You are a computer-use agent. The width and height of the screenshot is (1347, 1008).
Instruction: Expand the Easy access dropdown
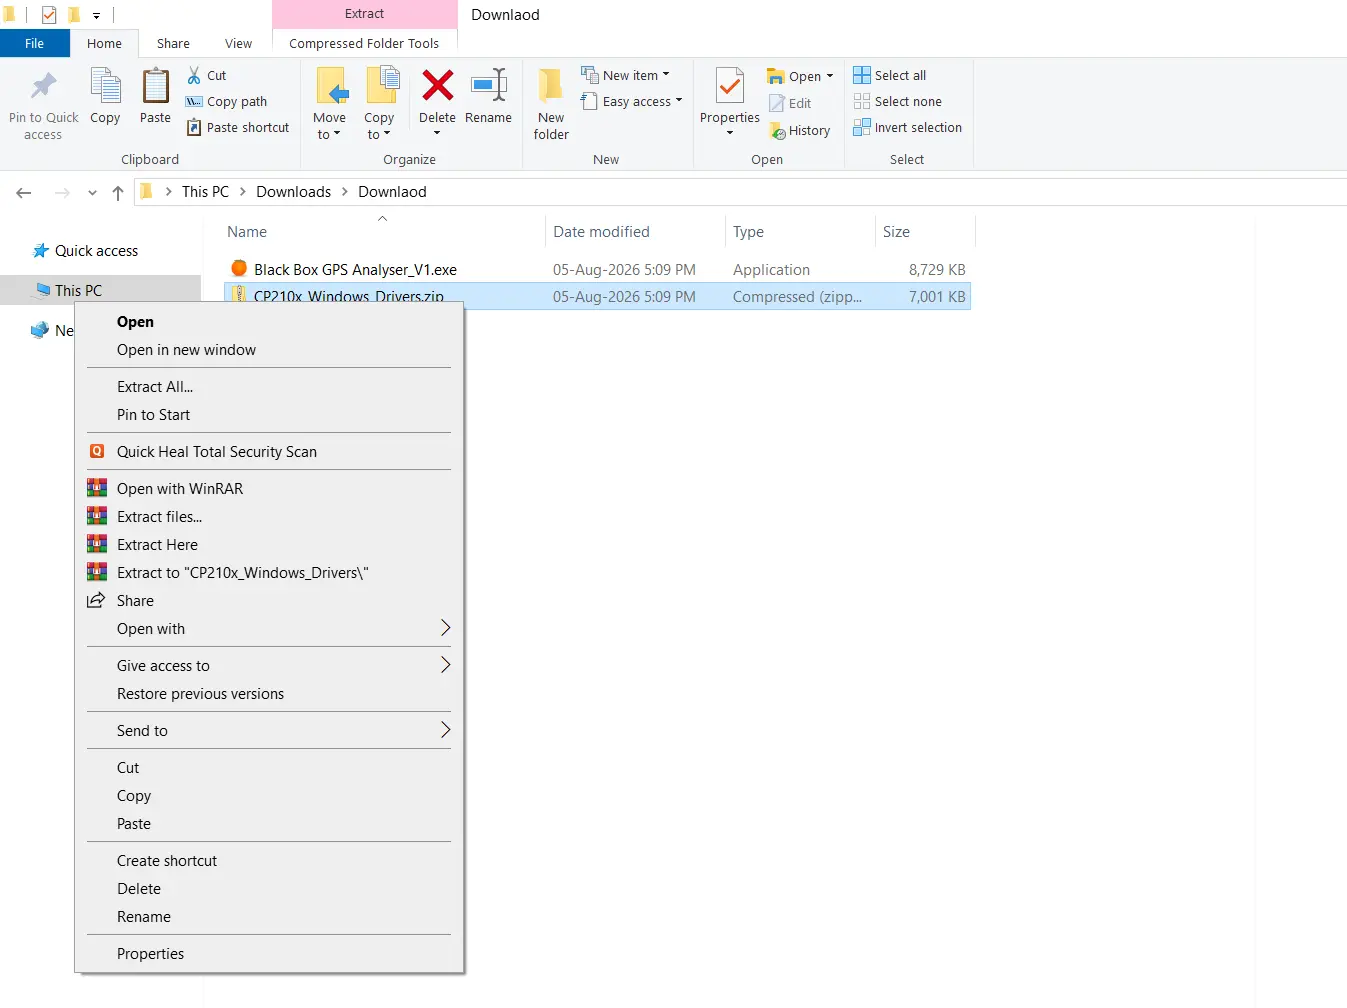tap(679, 101)
